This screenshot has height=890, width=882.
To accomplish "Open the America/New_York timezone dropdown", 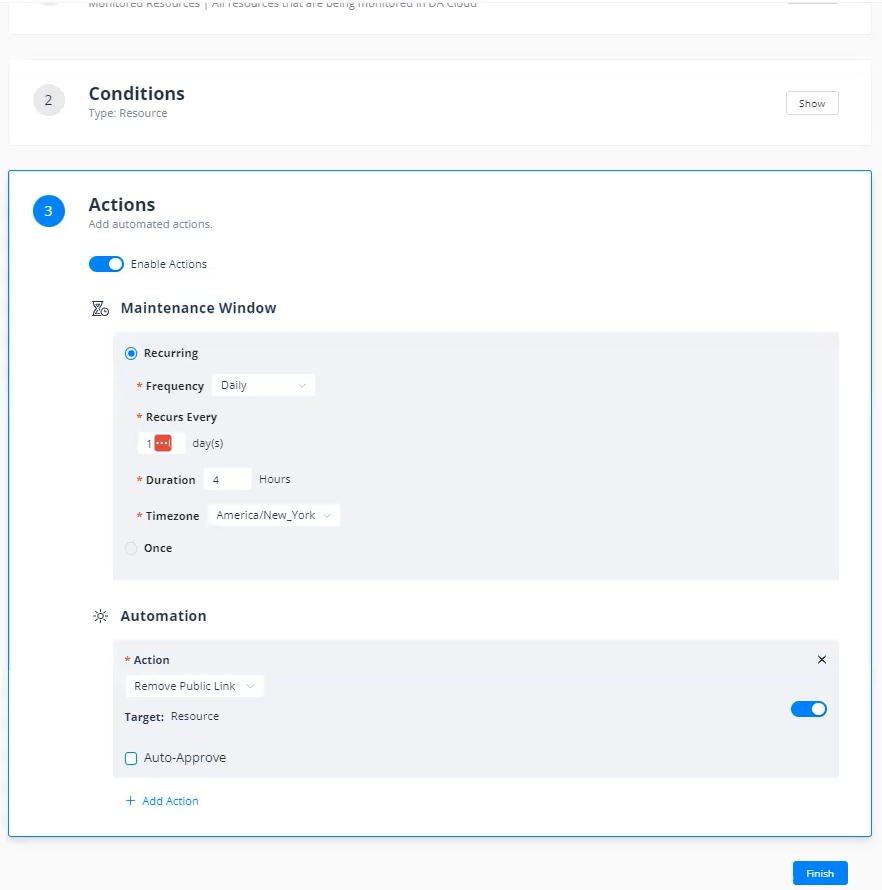I will 273,514.
